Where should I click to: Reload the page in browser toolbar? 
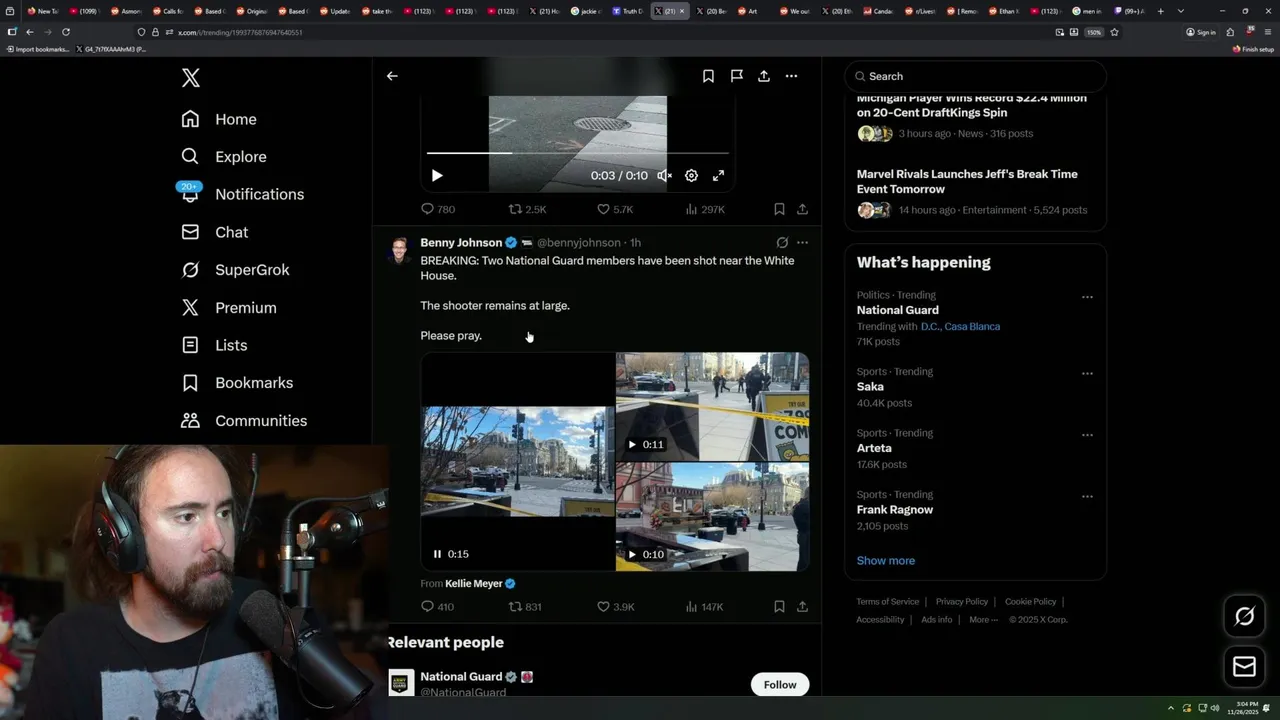coord(66,32)
